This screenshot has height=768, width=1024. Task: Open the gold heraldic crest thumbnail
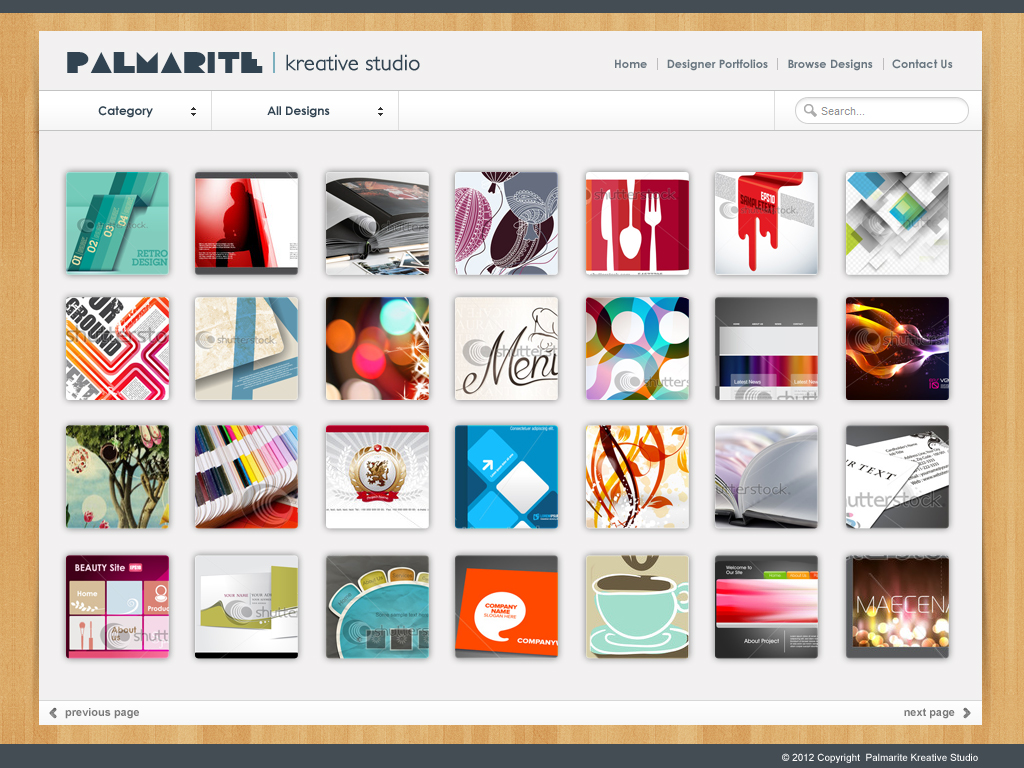click(377, 477)
